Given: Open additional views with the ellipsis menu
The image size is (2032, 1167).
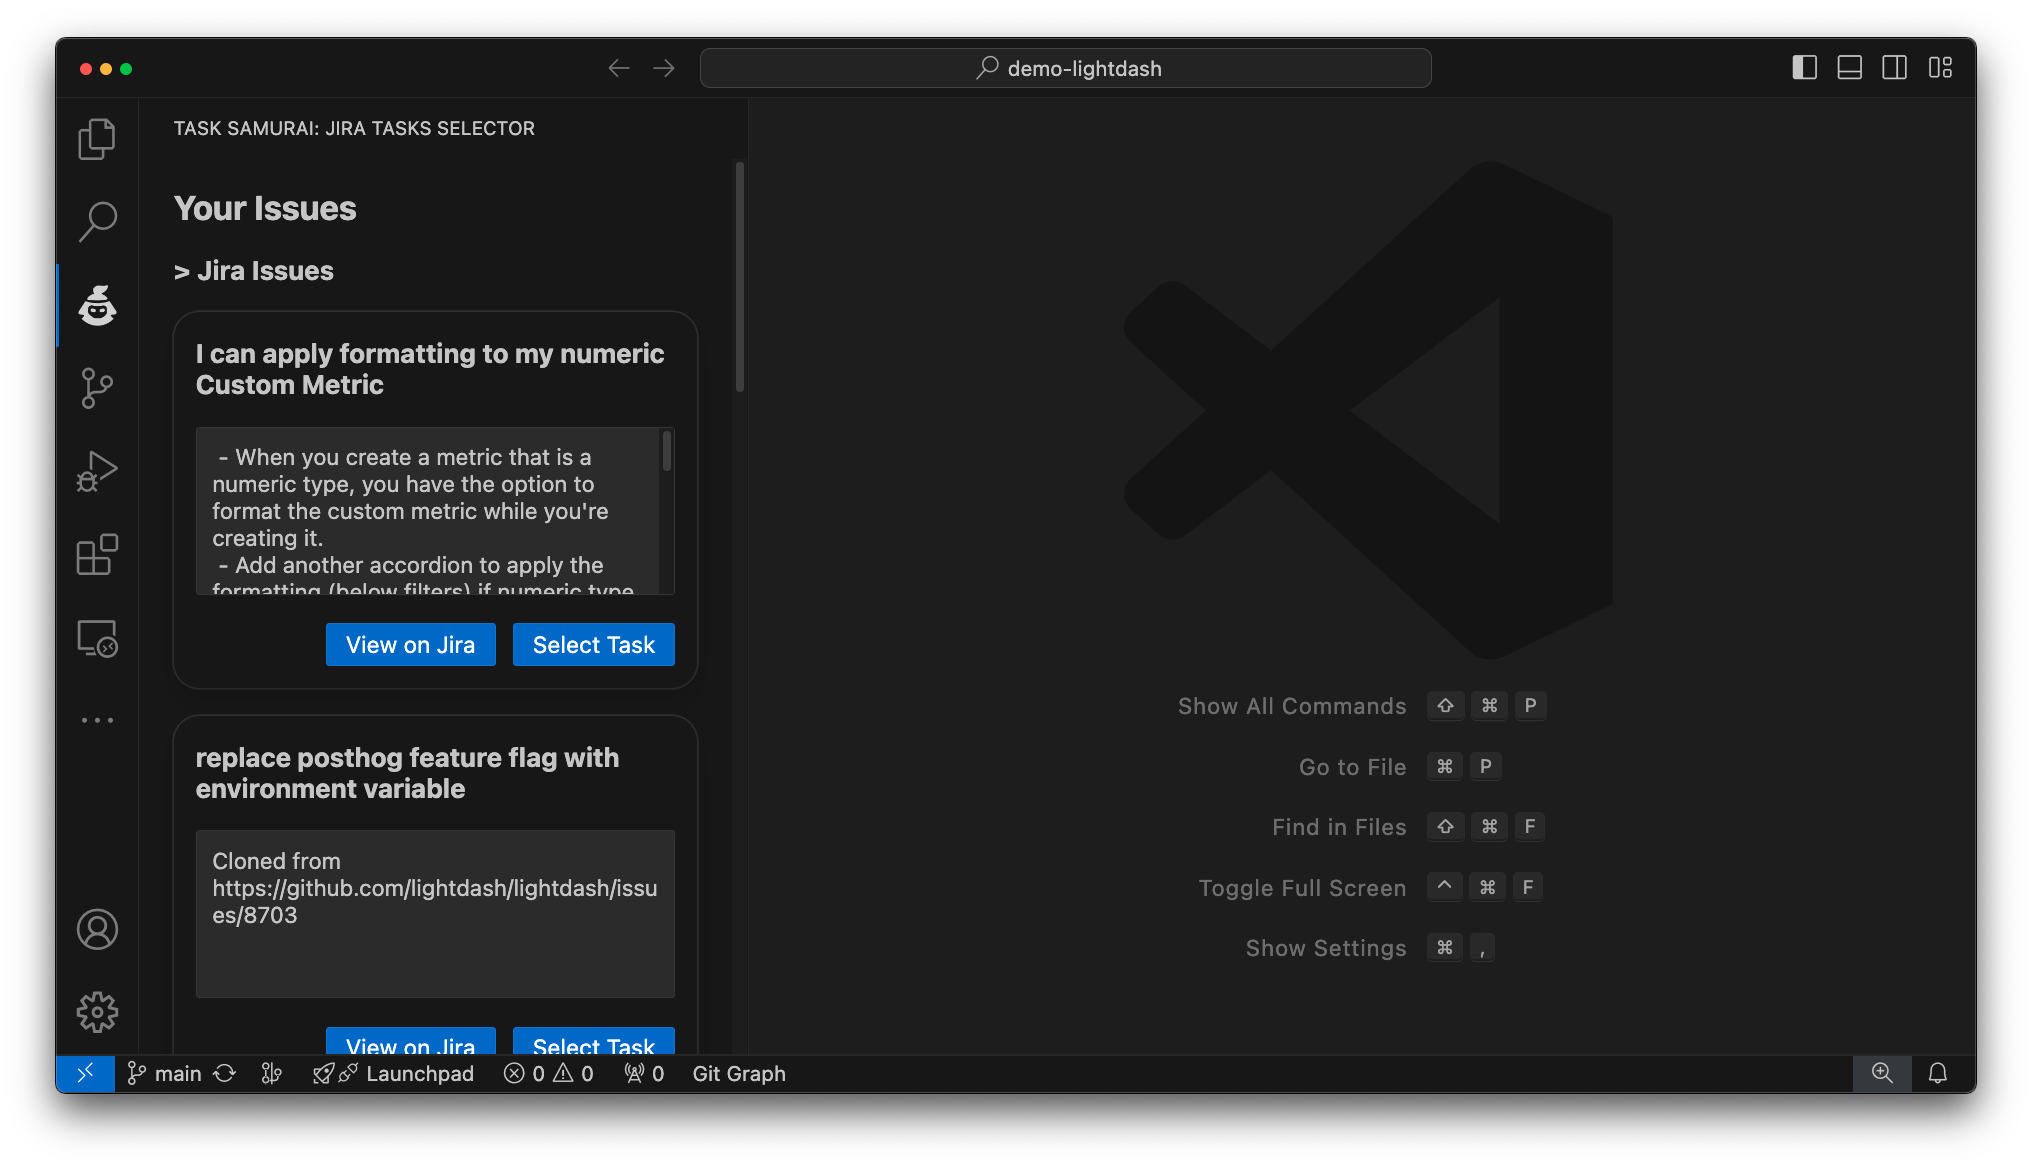Looking at the screenshot, I should pos(96,719).
